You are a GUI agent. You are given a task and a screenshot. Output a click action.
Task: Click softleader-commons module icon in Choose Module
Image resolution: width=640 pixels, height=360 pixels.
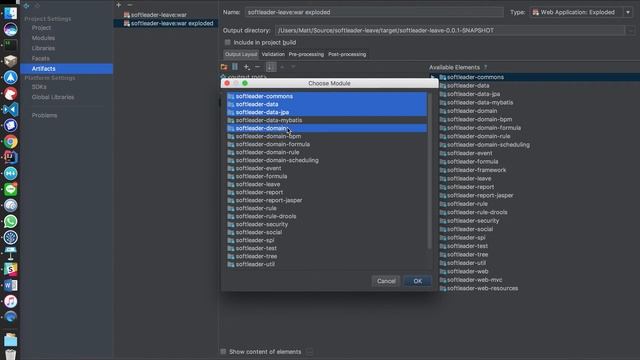click(231, 96)
